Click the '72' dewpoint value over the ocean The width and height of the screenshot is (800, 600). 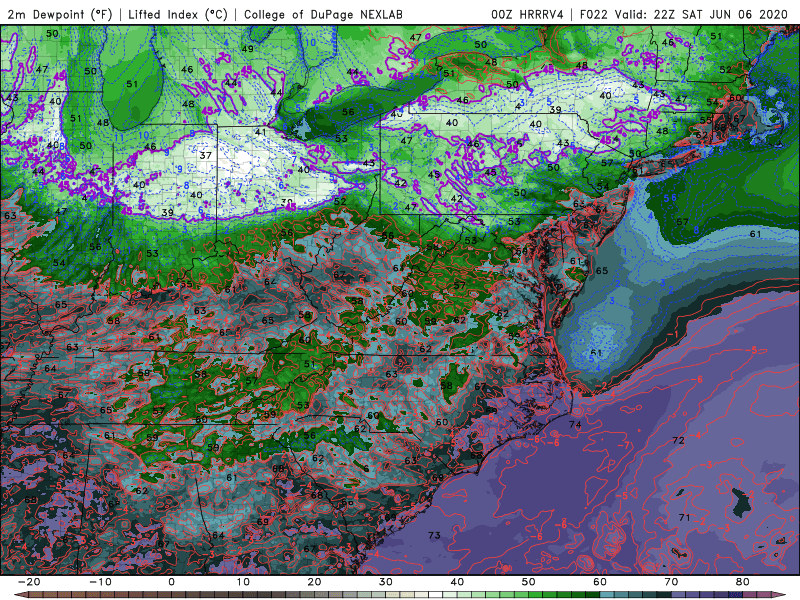(x=679, y=440)
